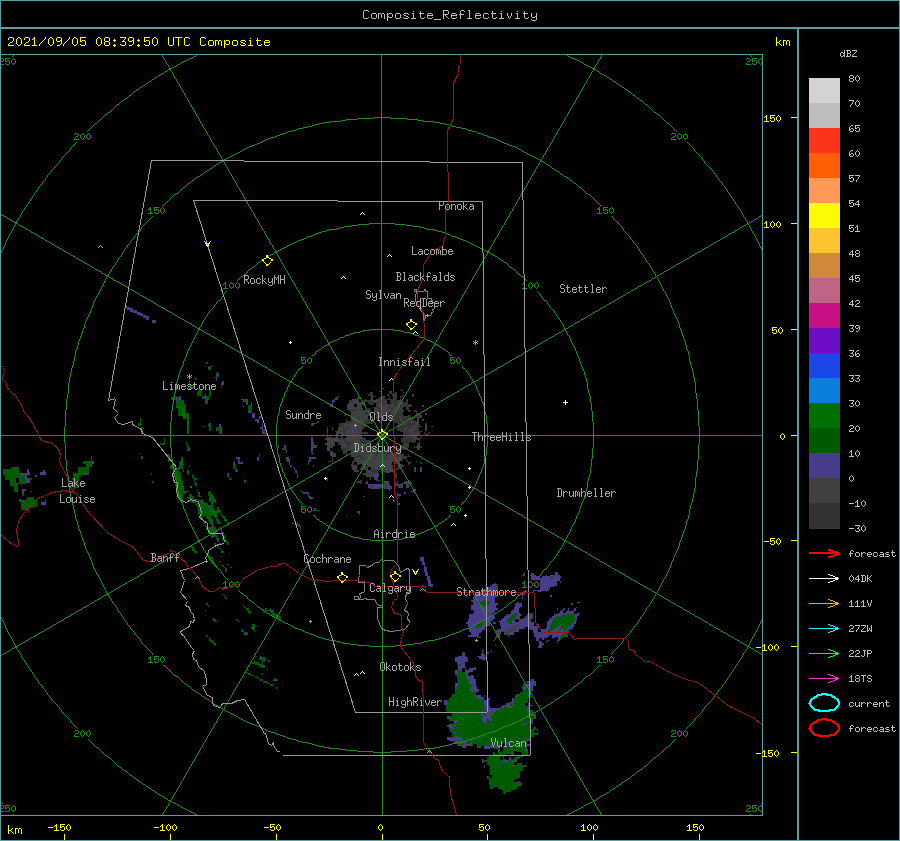Select the 54 dBZ yellow color swatch
Screen dimensions: 900x841
pos(824,215)
